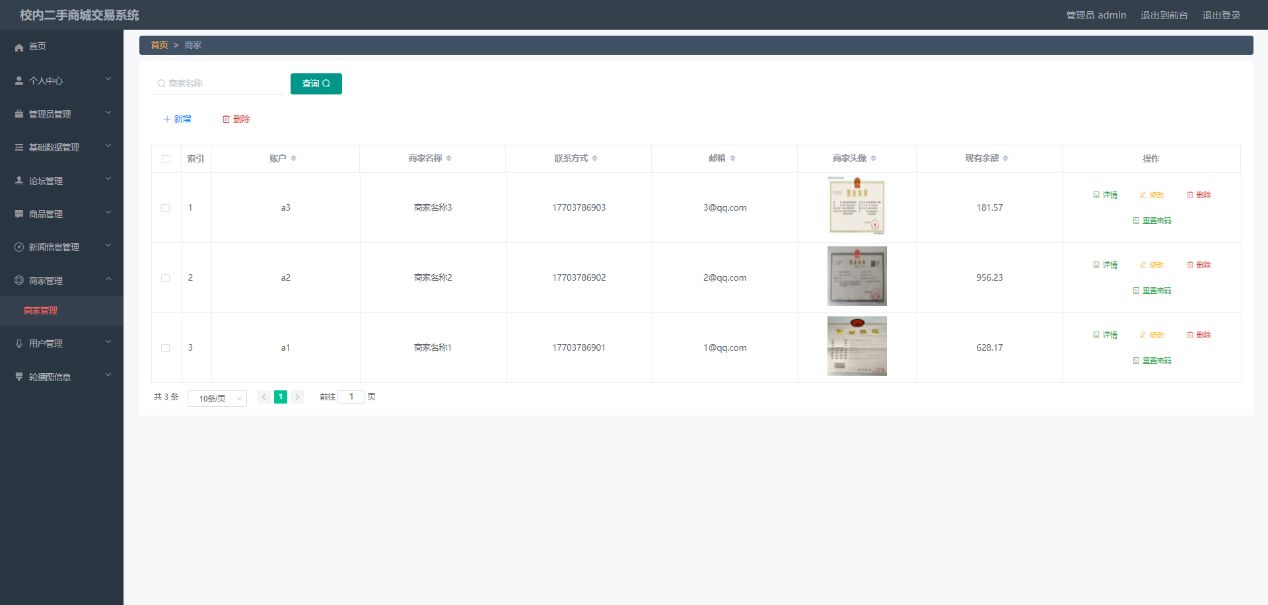1268x605 pixels.
Task: Open 详情 for merchant a2
Action: [1105, 265]
